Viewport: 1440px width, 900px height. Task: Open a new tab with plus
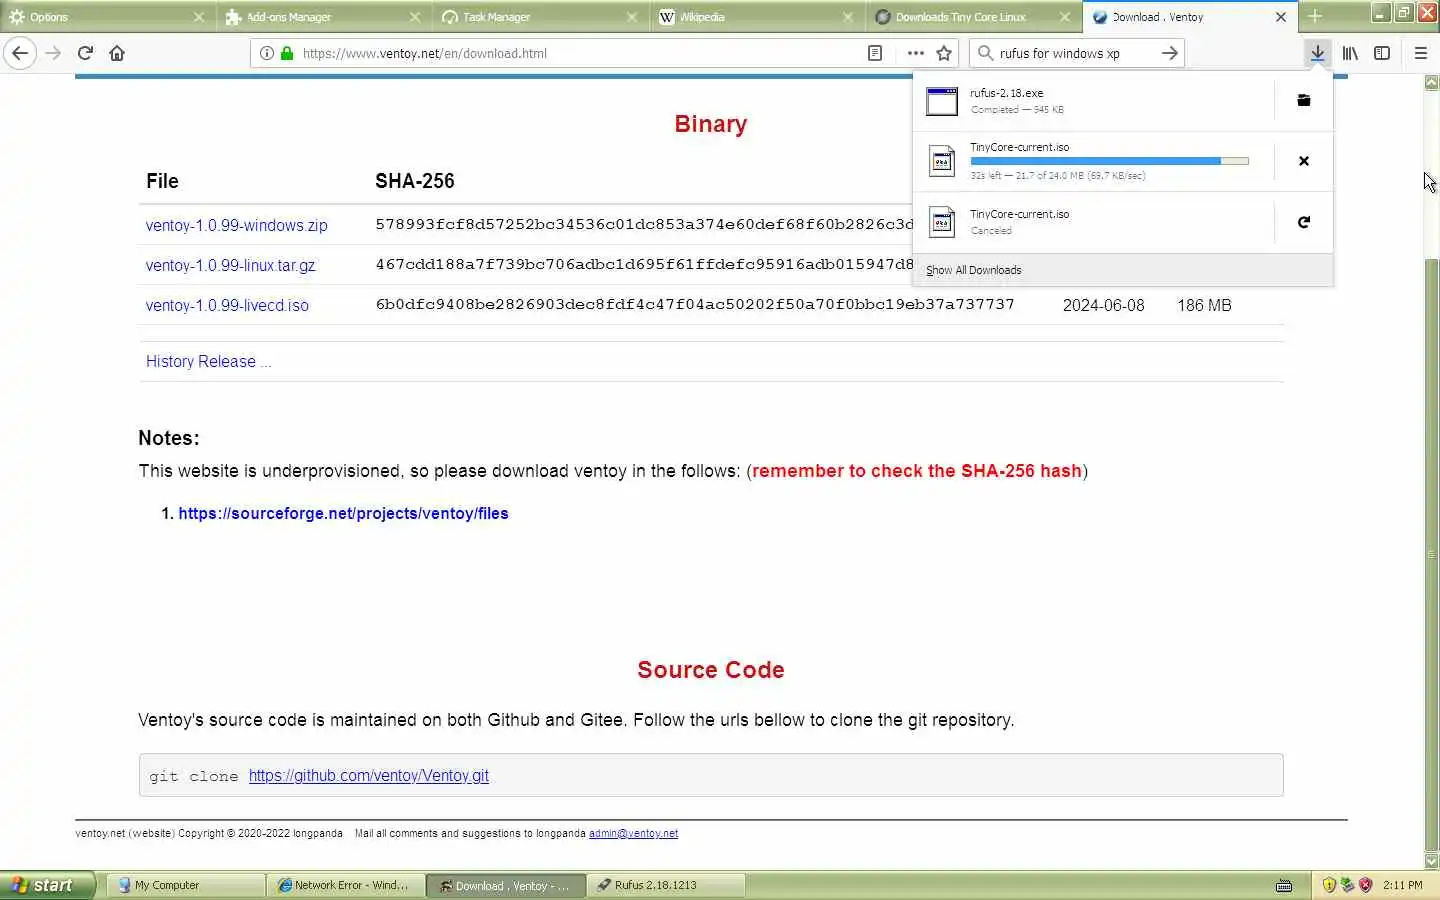pyautogui.click(x=1315, y=16)
